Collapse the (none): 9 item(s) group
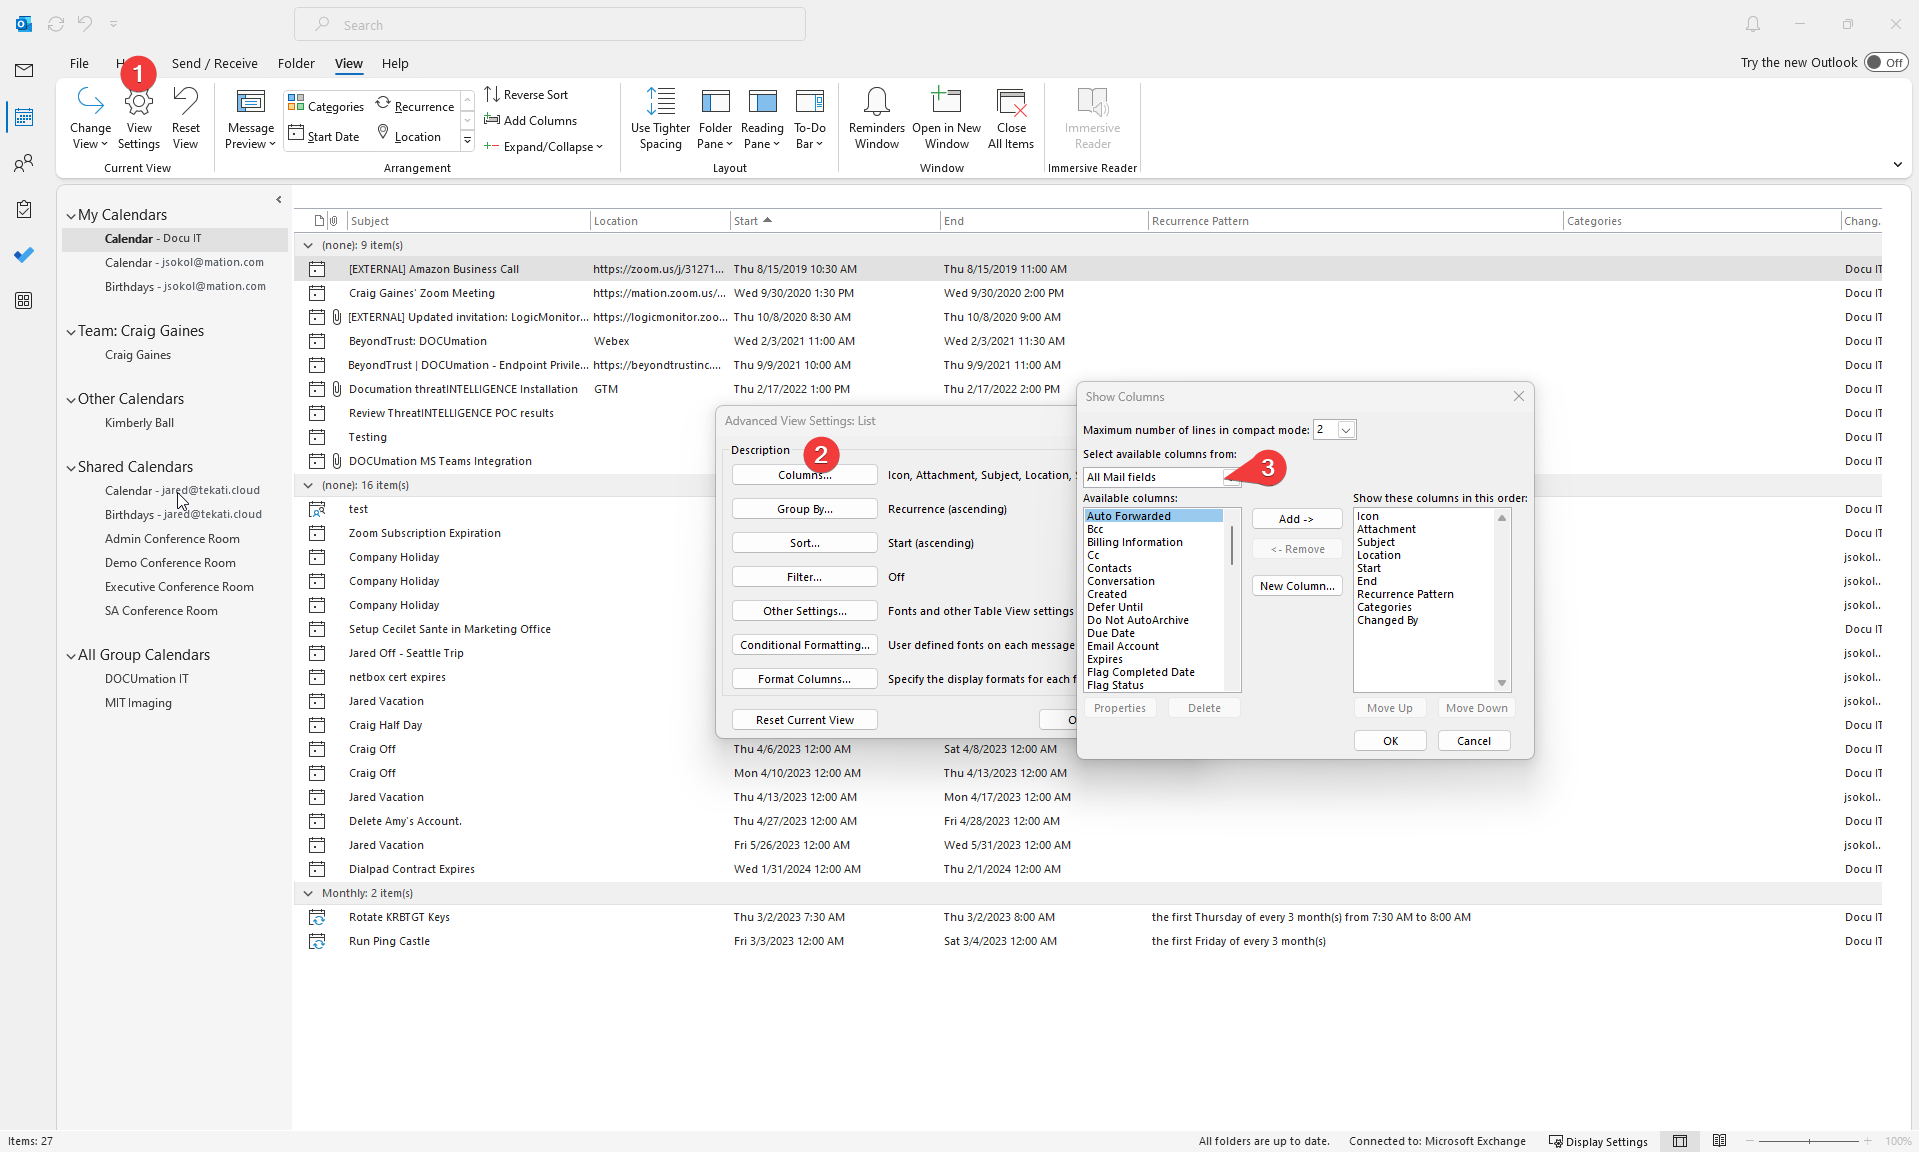Viewport: 1919px width, 1152px height. pyautogui.click(x=308, y=245)
